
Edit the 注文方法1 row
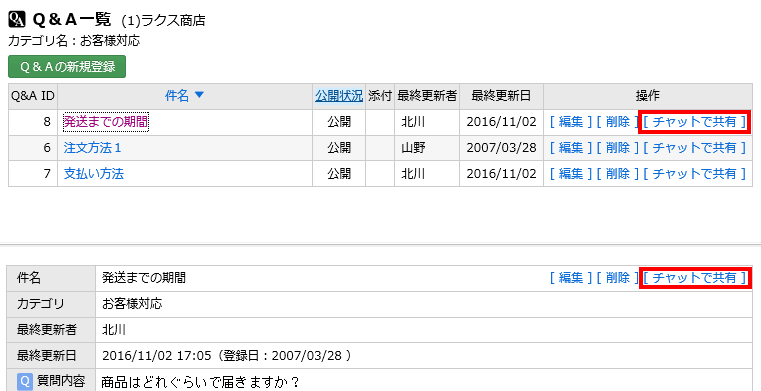pos(571,147)
